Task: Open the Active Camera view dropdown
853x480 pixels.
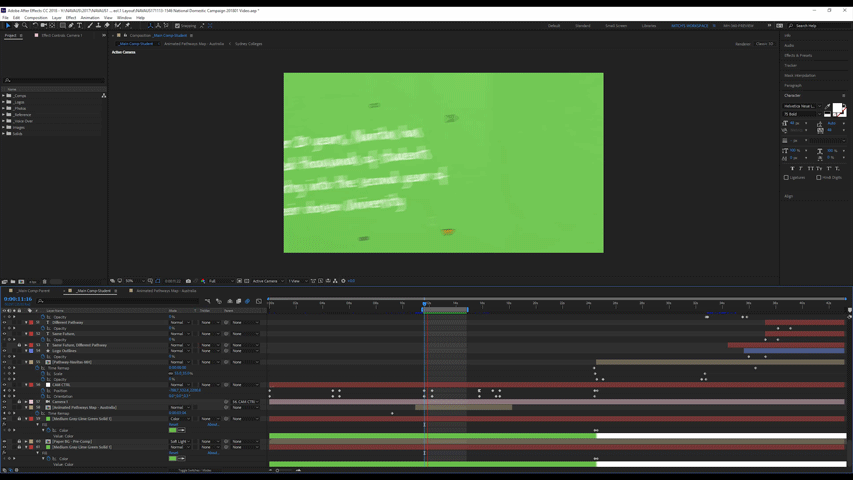Action: (x=268, y=281)
